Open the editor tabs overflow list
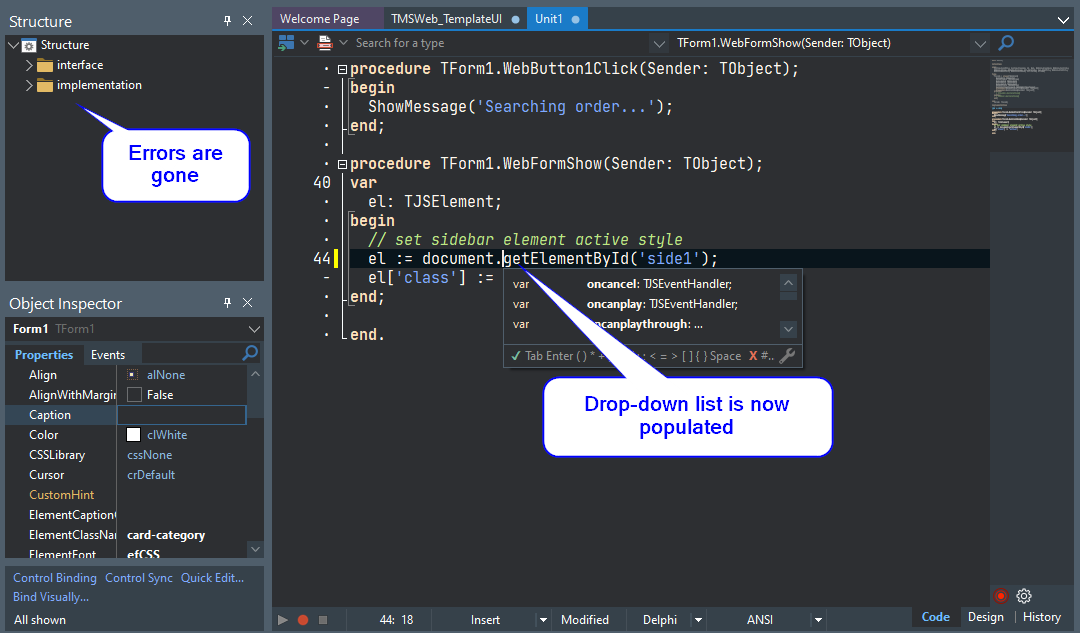The image size is (1080, 633). point(1063,20)
